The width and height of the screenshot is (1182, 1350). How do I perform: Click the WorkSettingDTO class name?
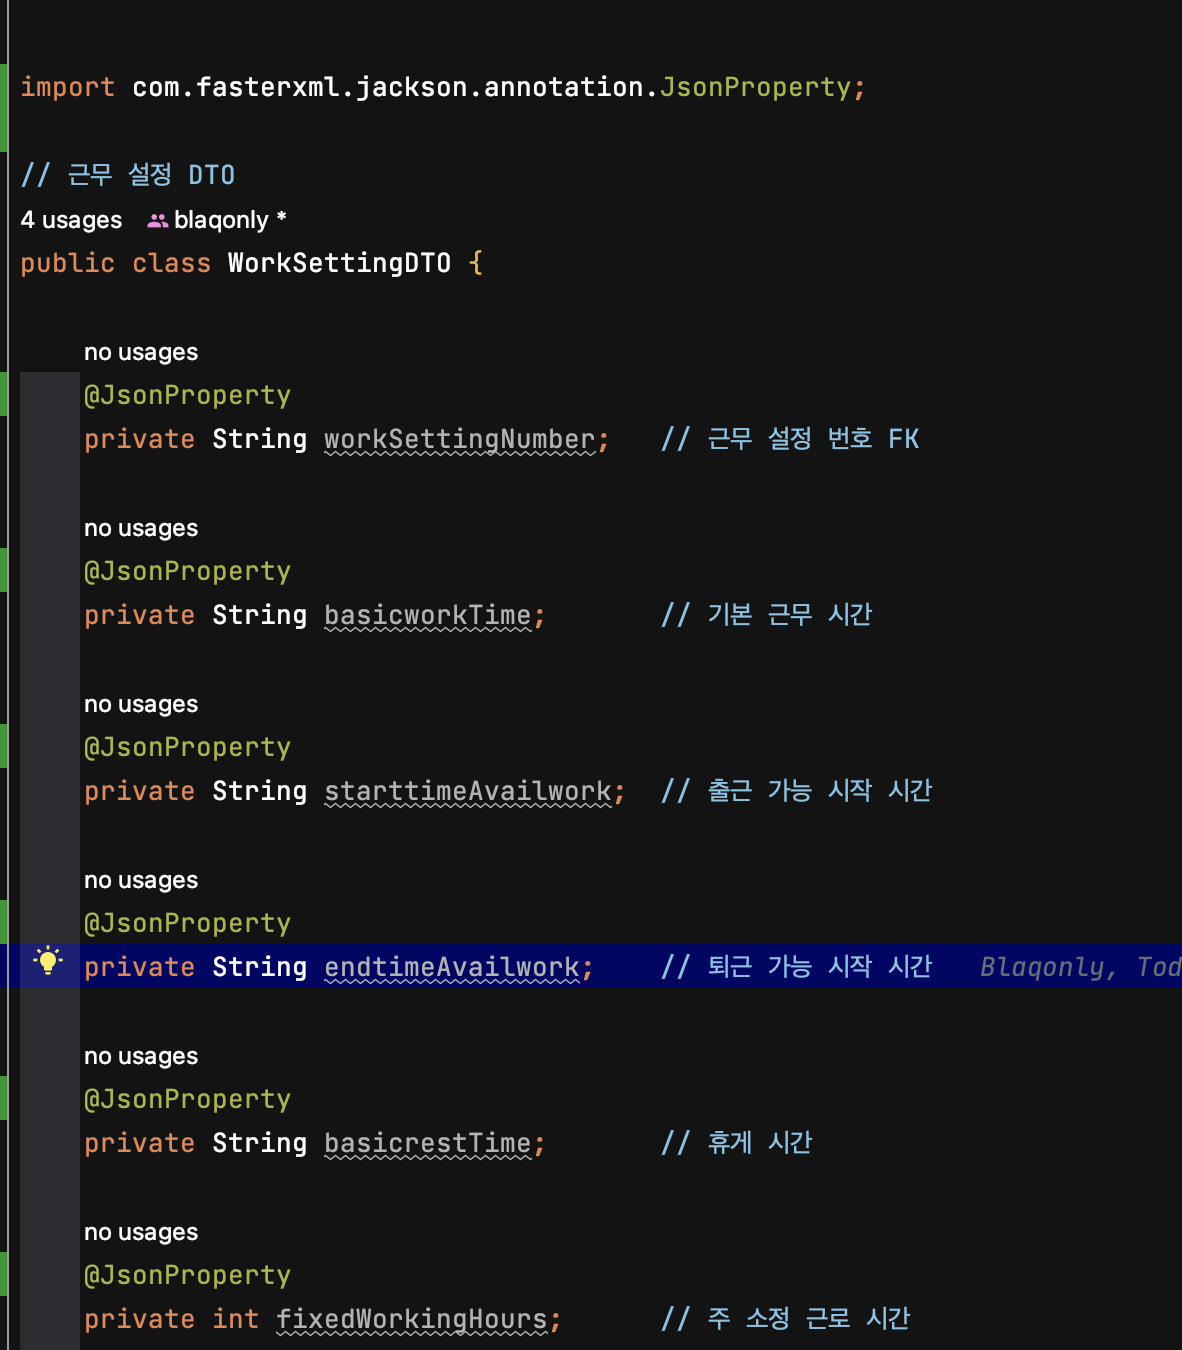pos(340,263)
